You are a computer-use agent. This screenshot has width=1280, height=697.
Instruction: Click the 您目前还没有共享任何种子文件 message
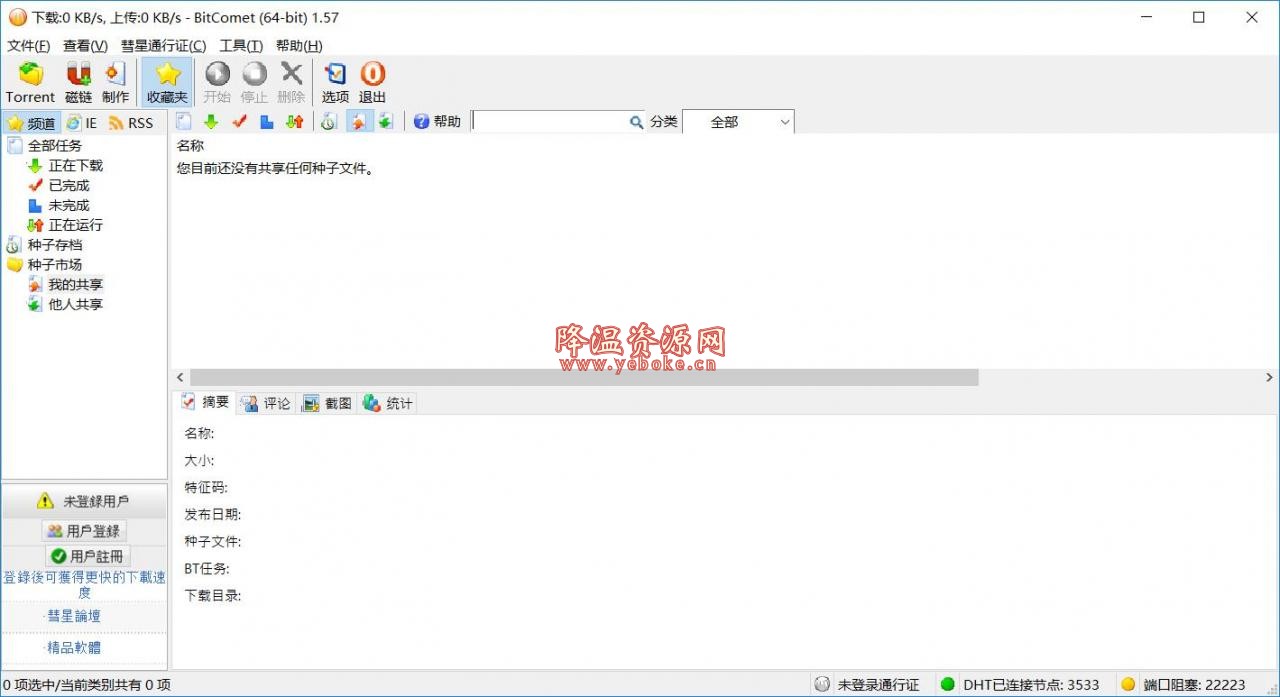[x=275, y=169]
